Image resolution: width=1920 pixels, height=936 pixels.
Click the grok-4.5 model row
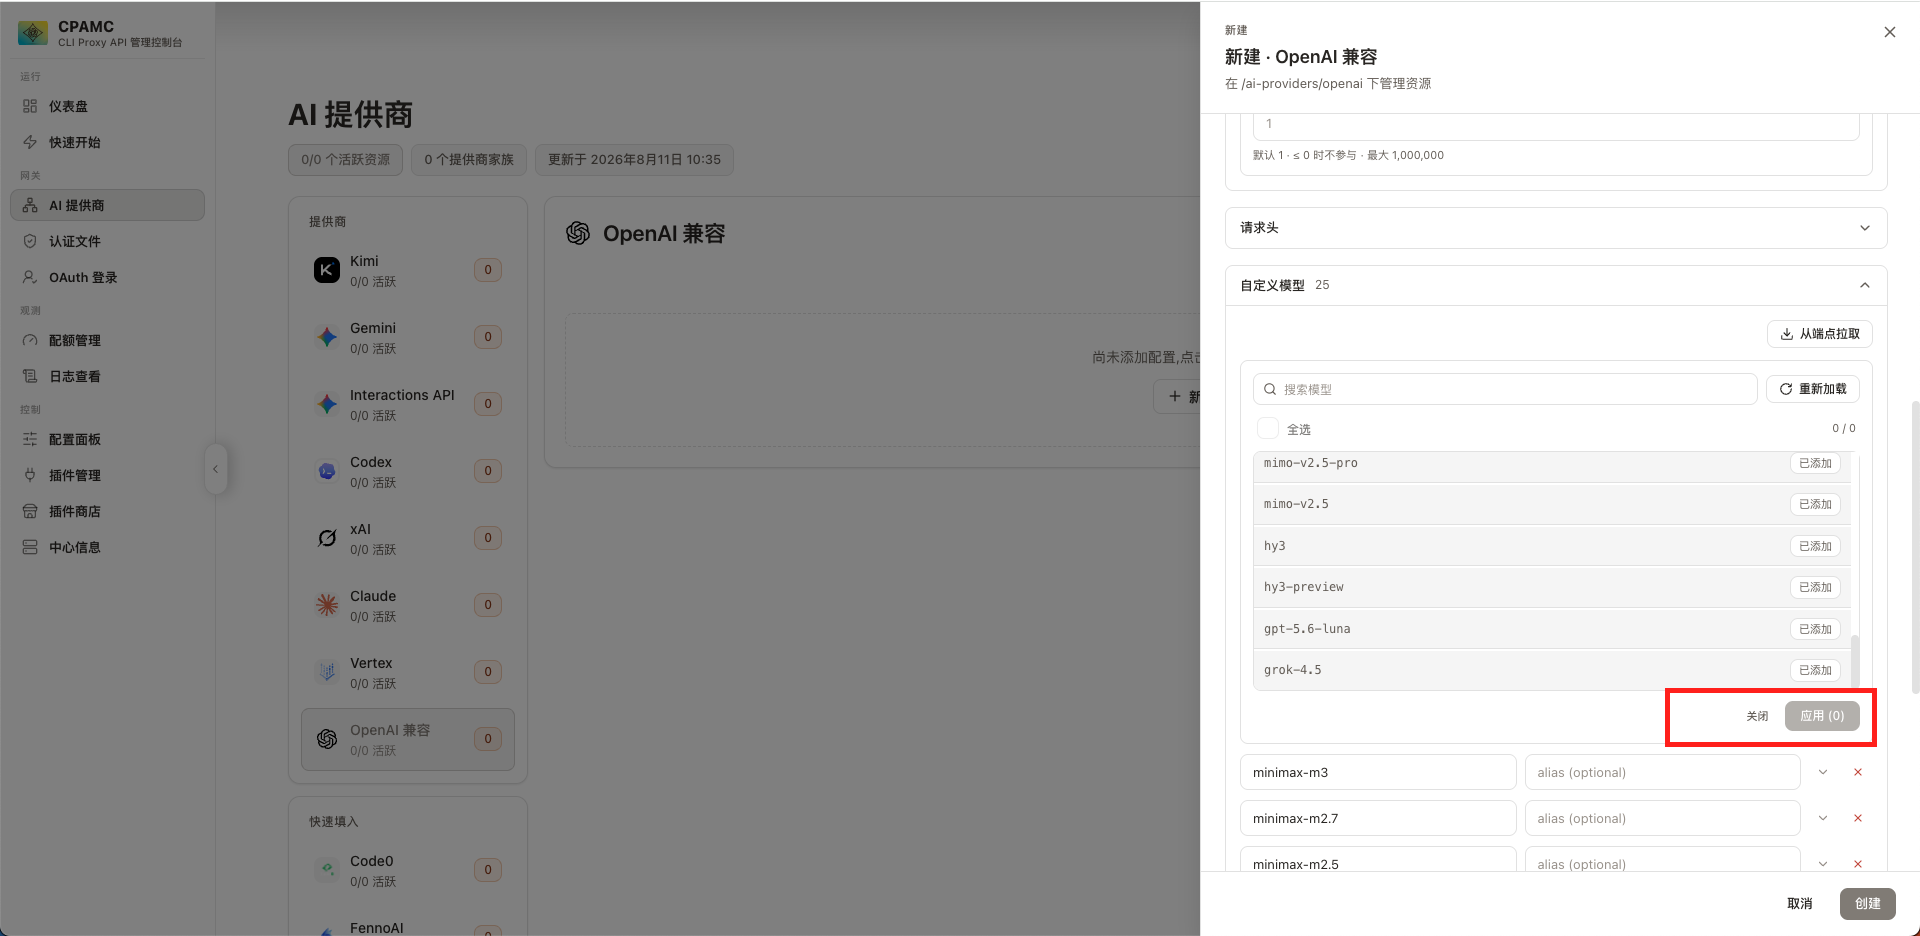[1551, 670]
